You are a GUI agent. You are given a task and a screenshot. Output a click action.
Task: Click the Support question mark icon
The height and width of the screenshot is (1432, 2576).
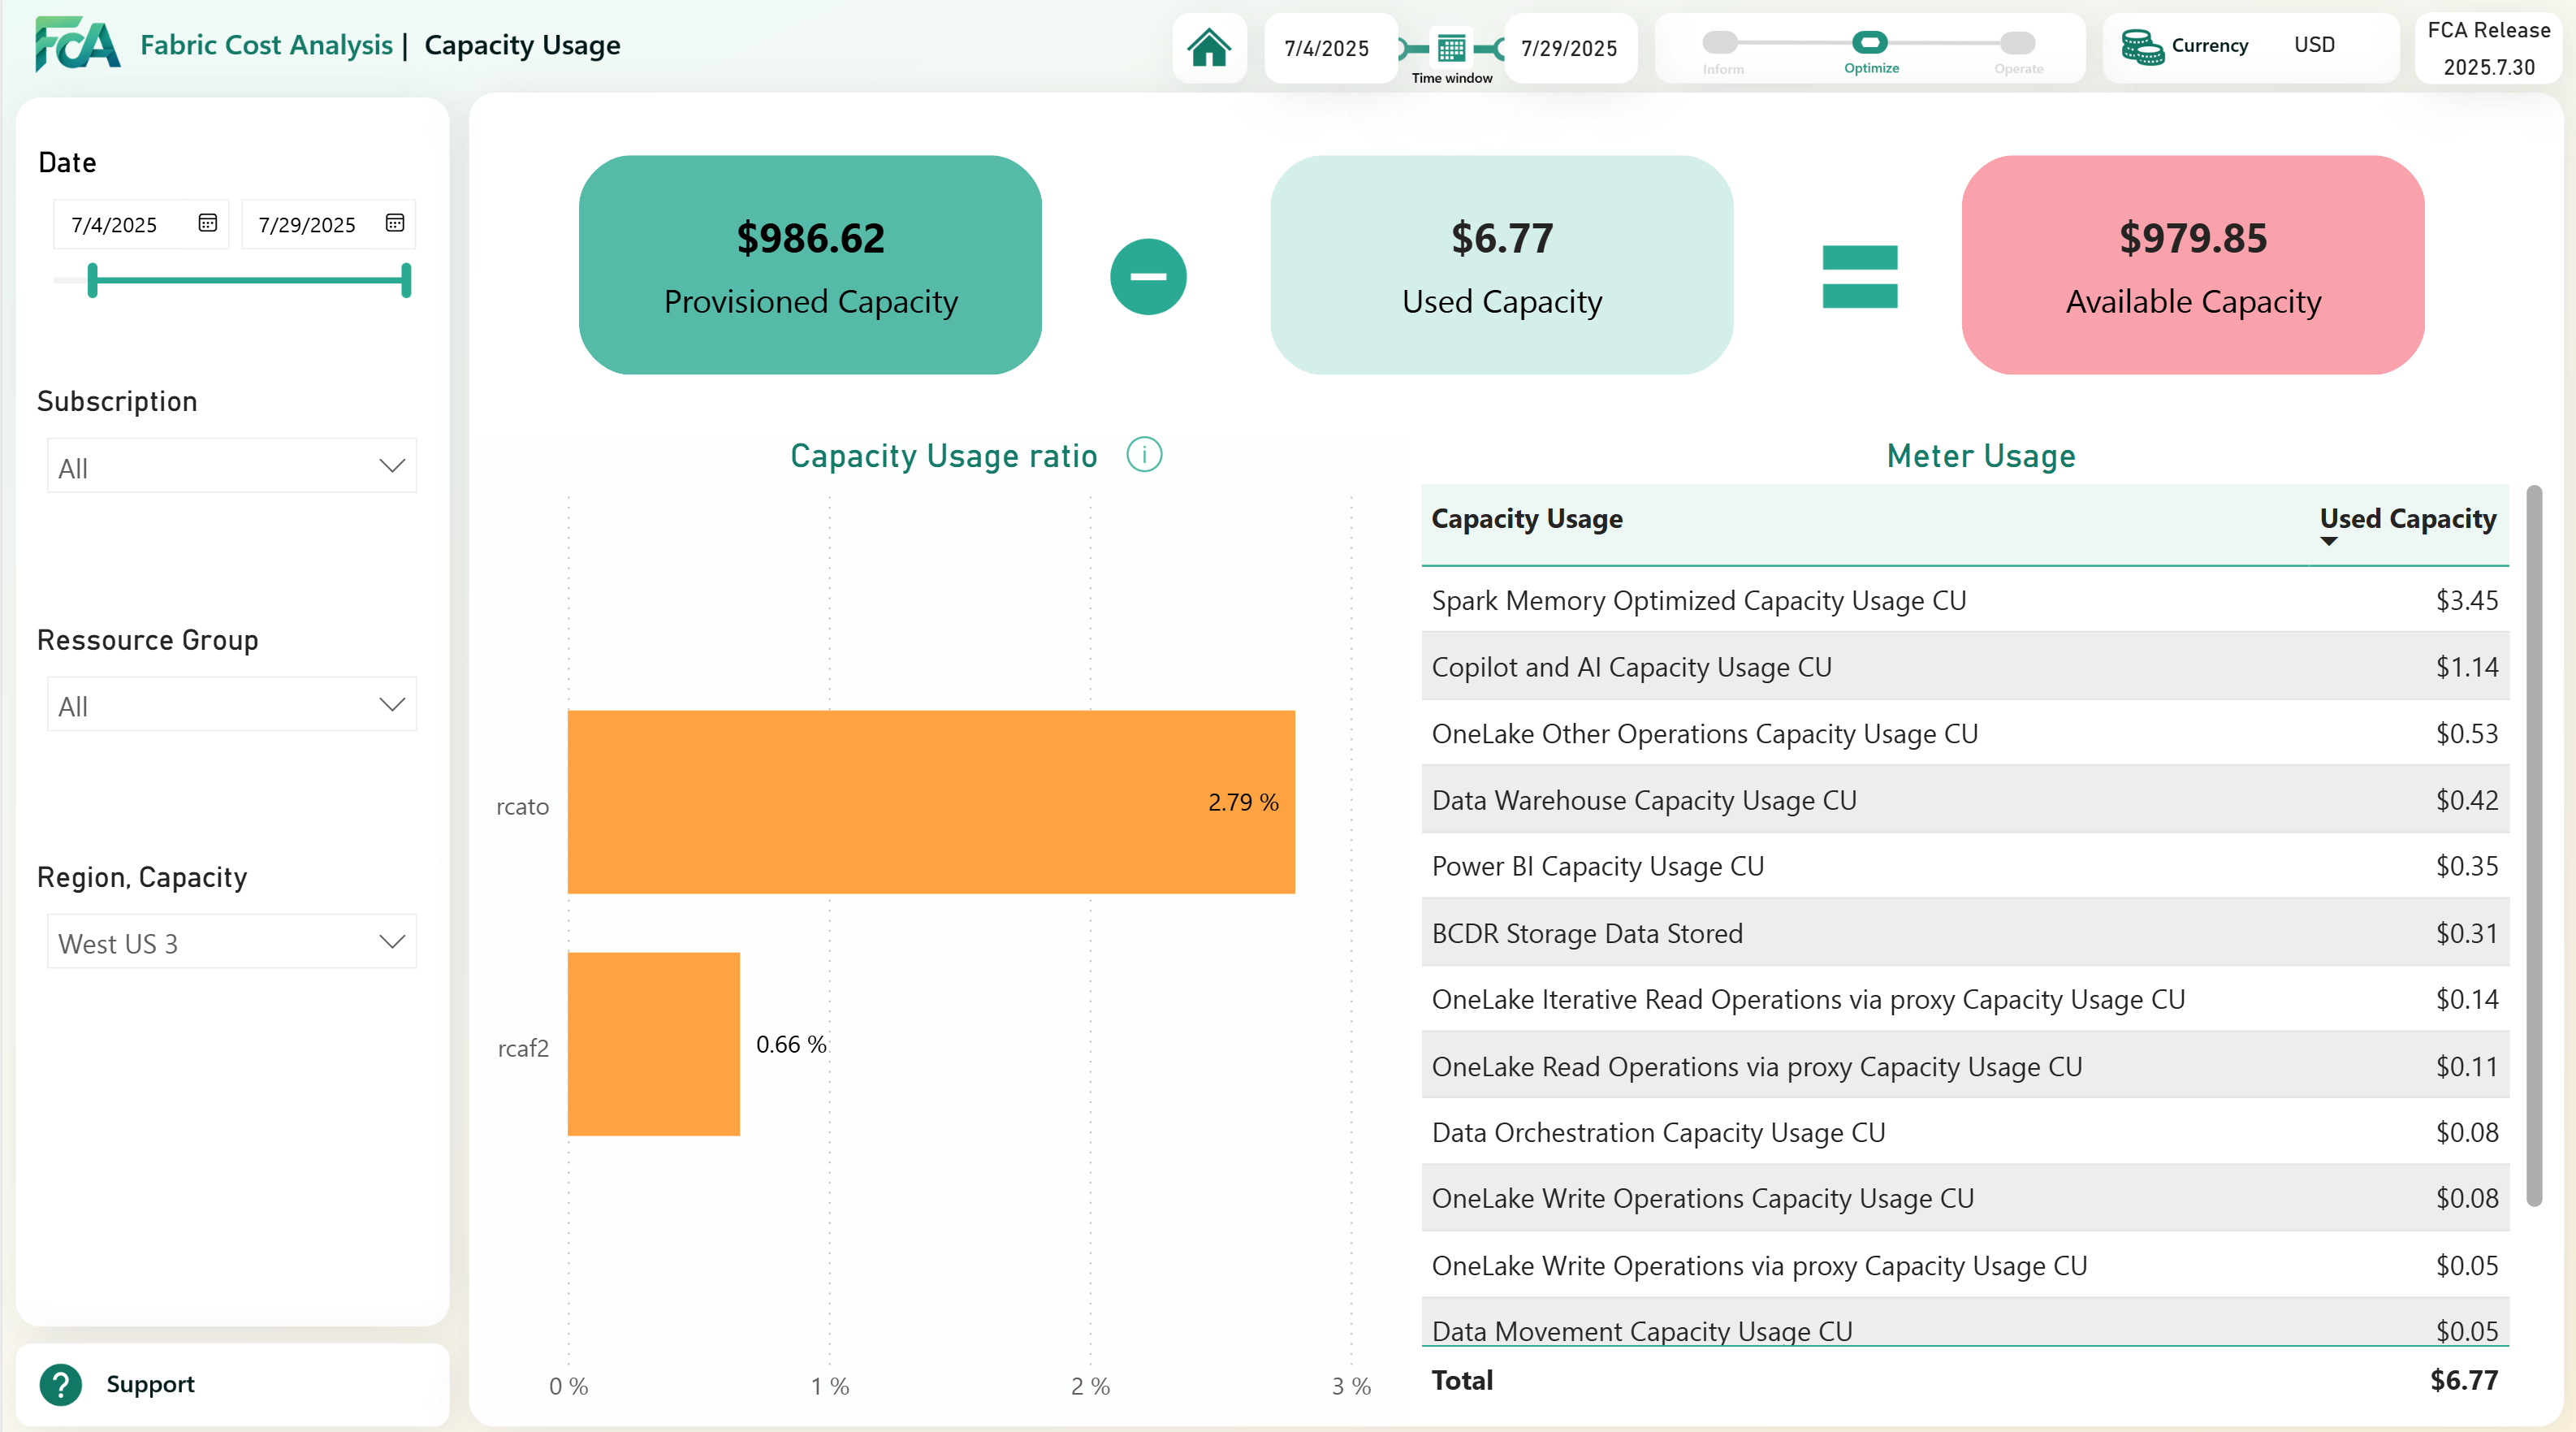coord(60,1385)
